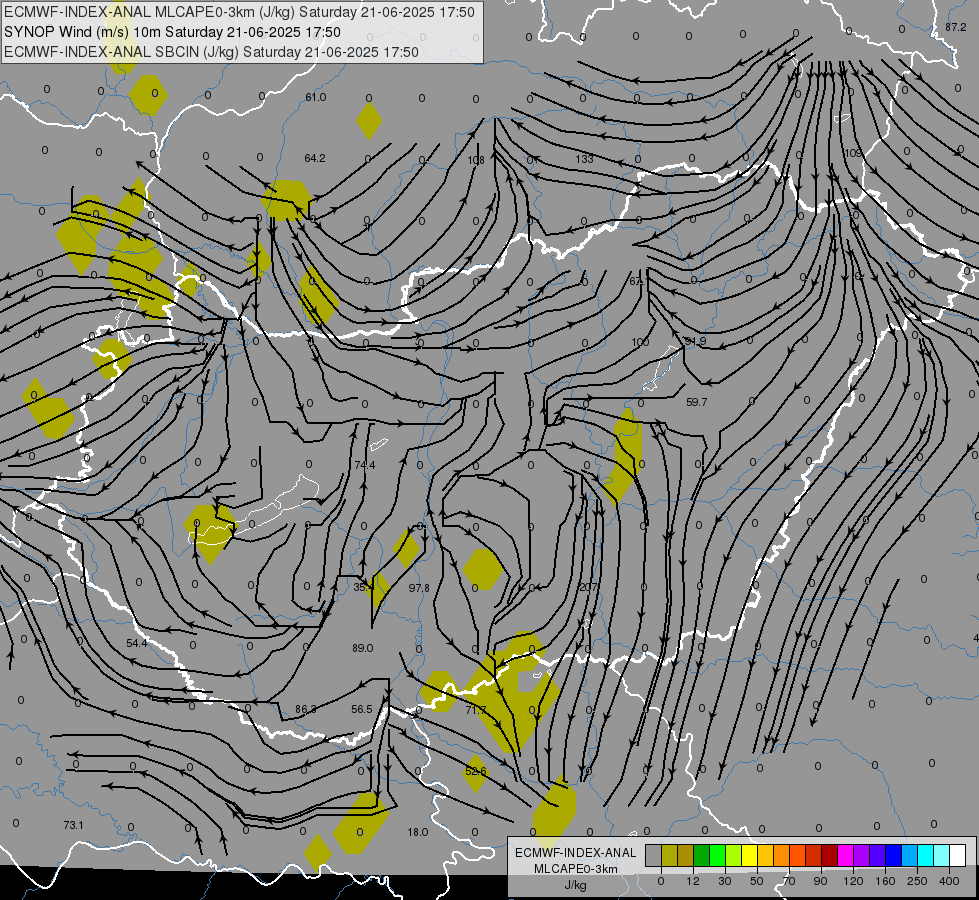Click the map value 18.0

[x=418, y=832]
